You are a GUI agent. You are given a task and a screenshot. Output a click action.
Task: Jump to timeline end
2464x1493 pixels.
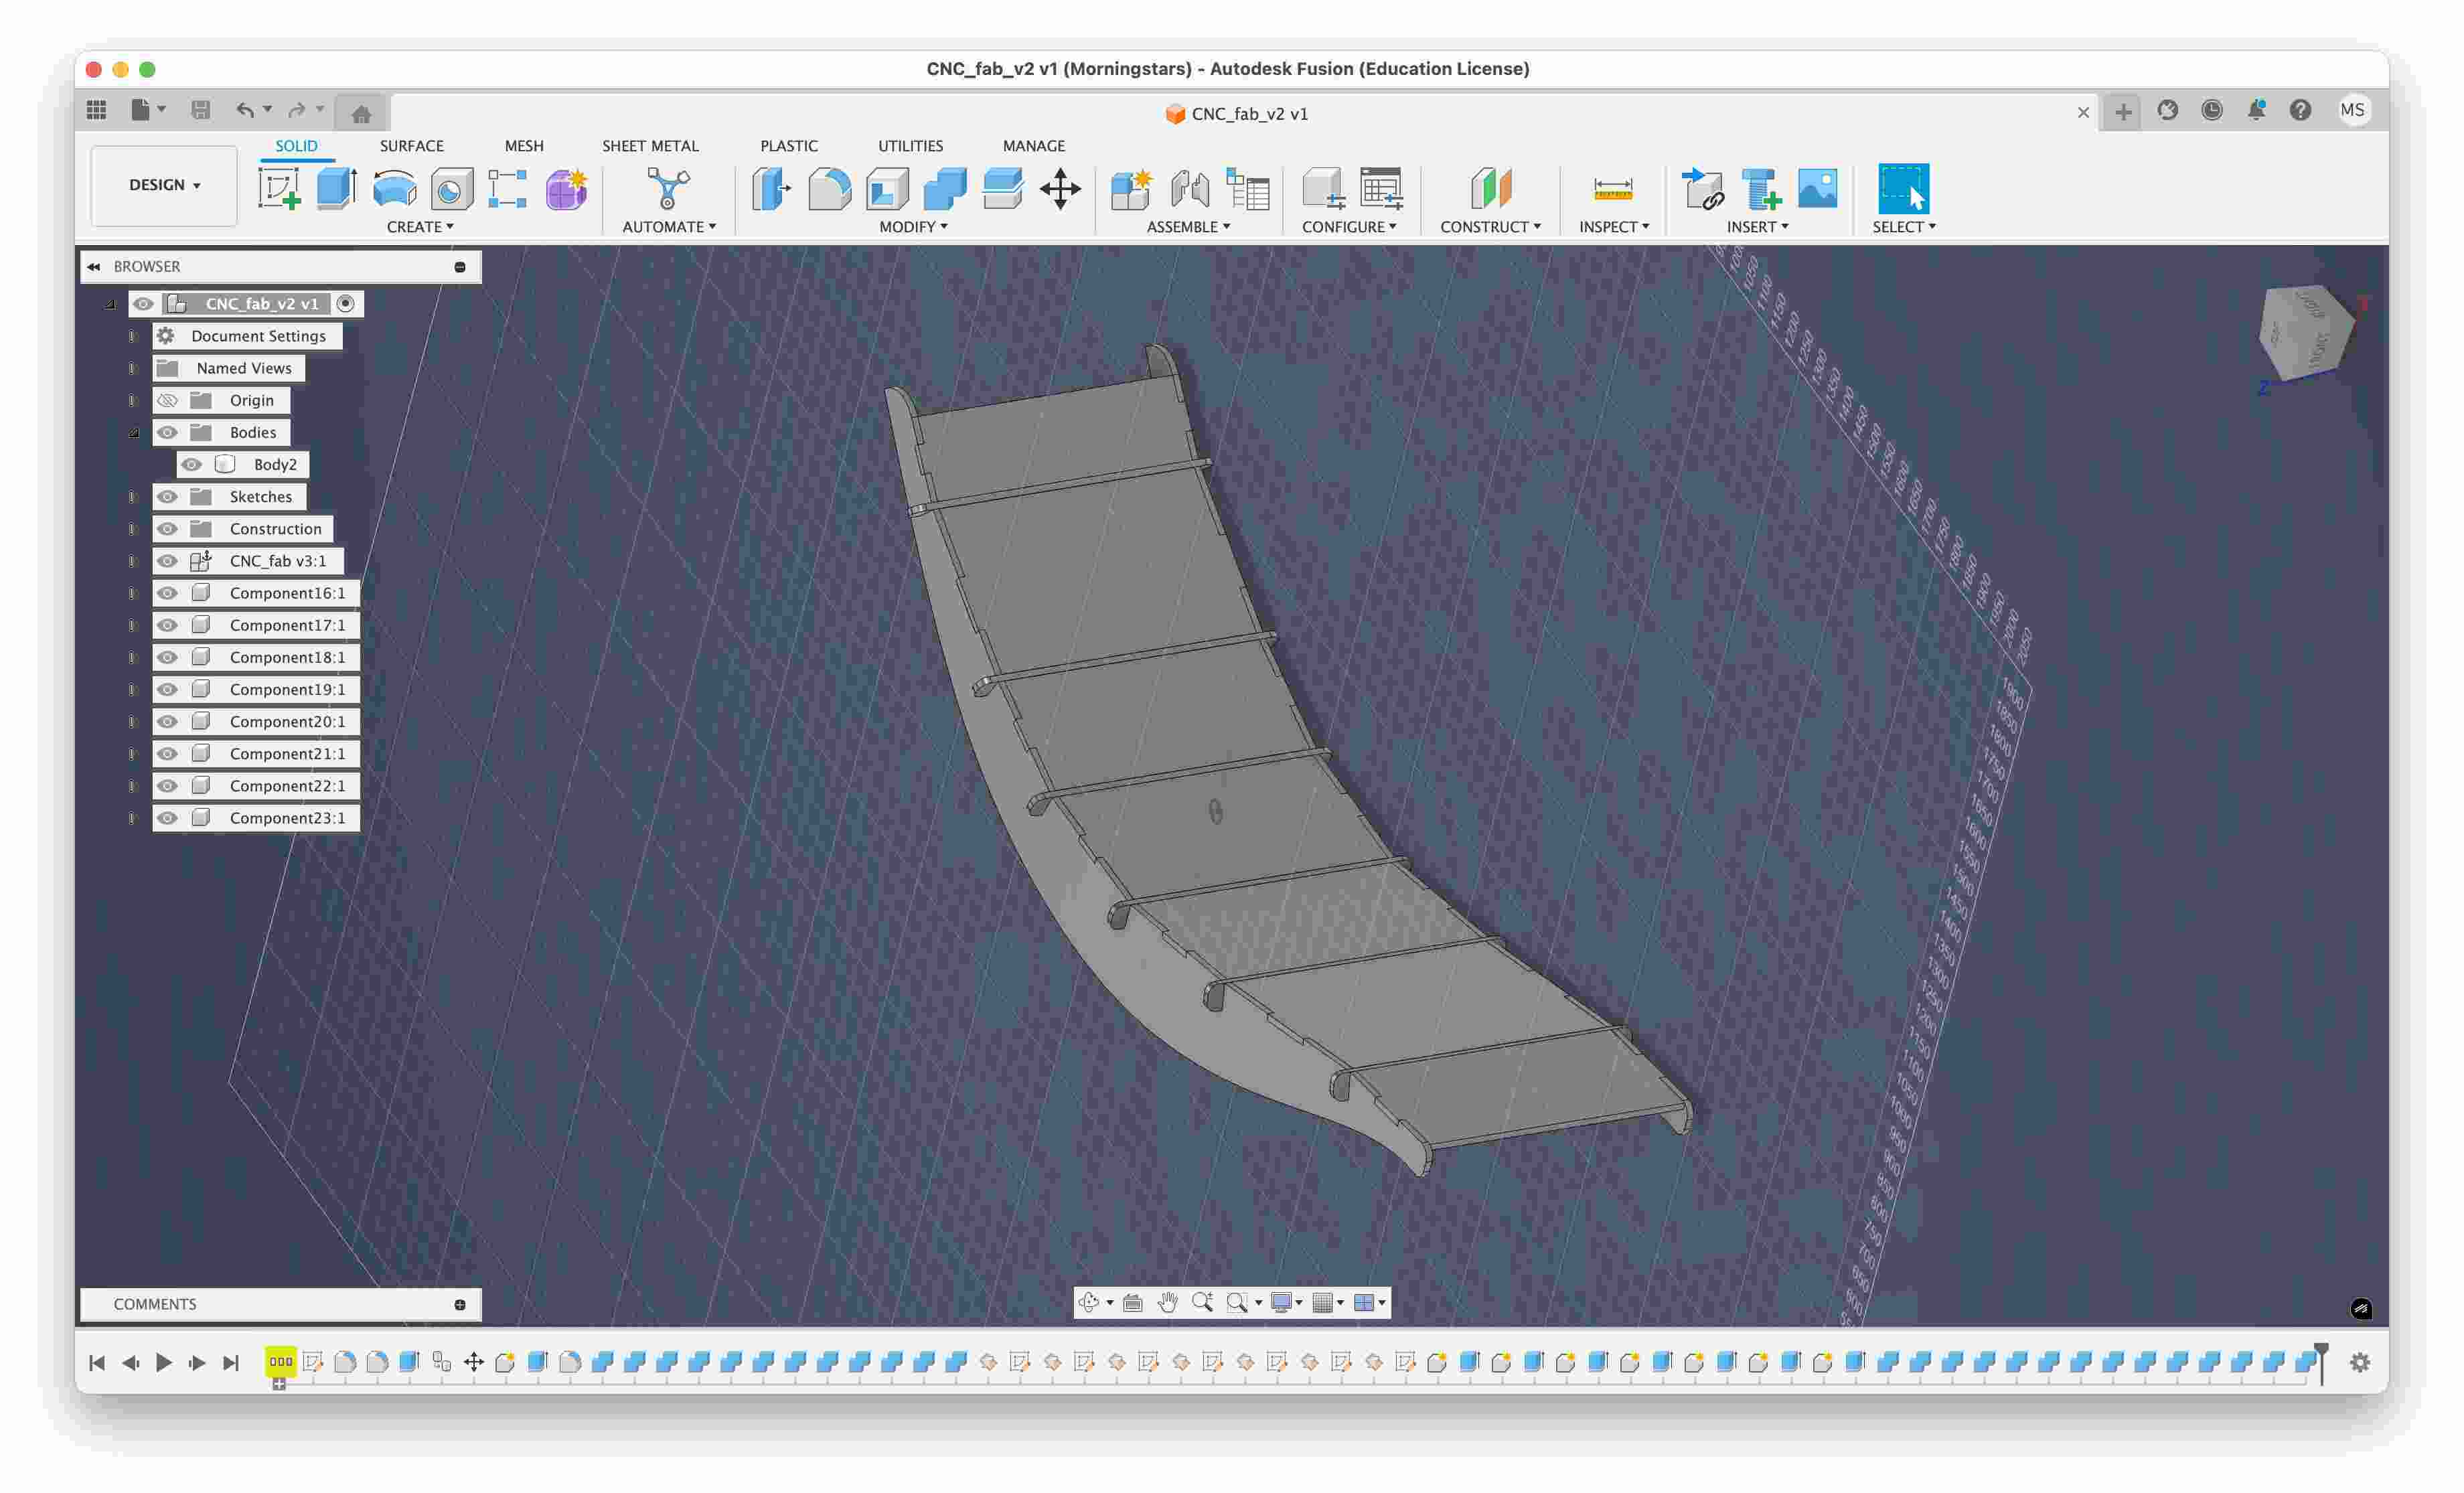pos(231,1362)
